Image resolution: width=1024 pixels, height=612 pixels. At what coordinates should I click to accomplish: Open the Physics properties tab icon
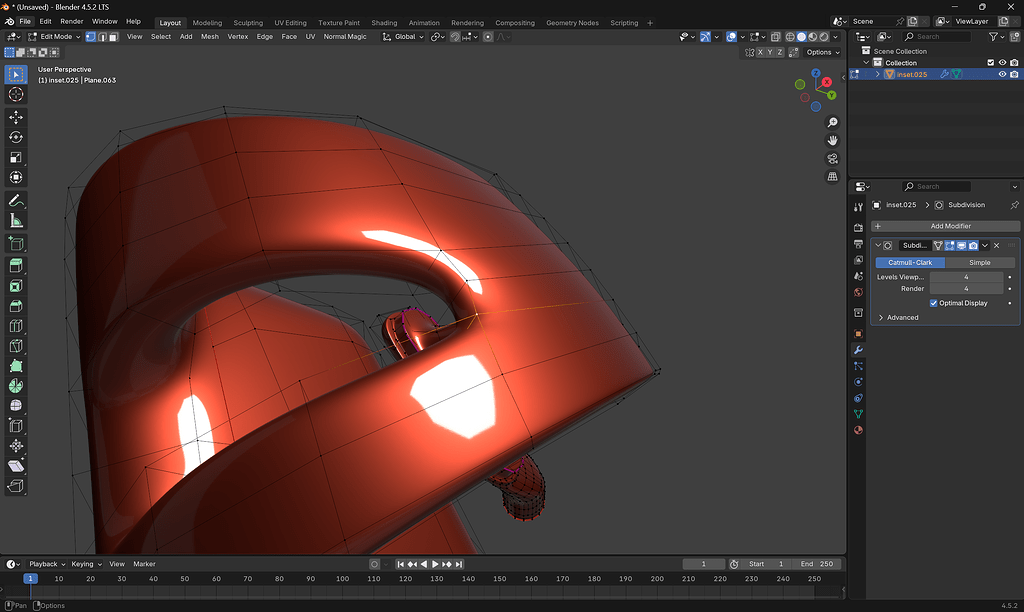[x=858, y=382]
